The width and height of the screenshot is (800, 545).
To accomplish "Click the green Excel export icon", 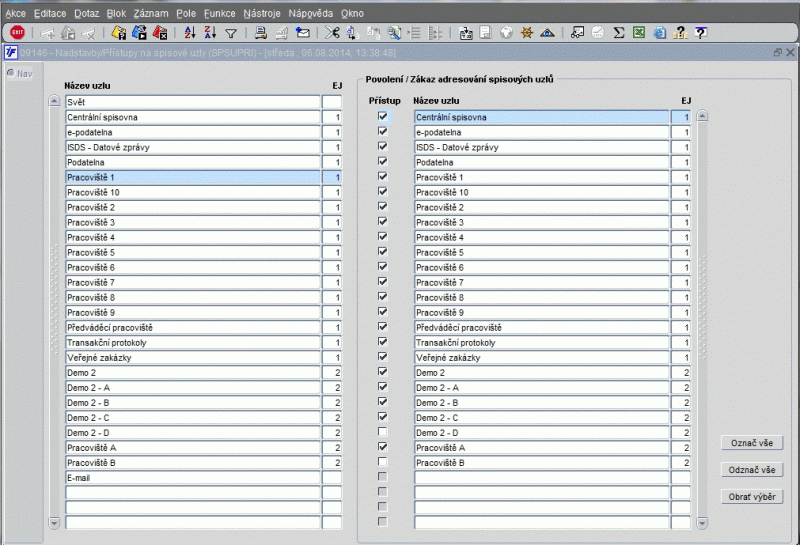I will (x=639, y=33).
